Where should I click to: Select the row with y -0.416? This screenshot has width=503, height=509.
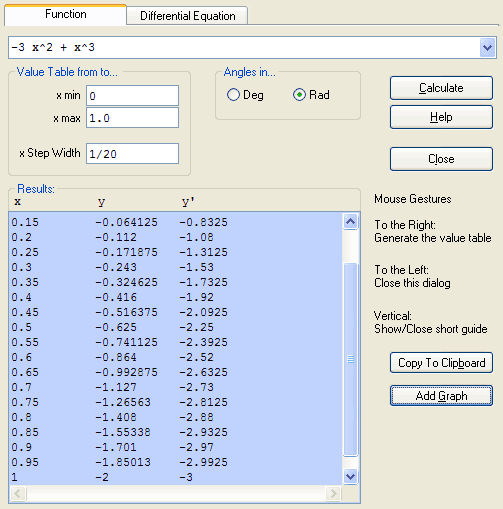[176, 297]
